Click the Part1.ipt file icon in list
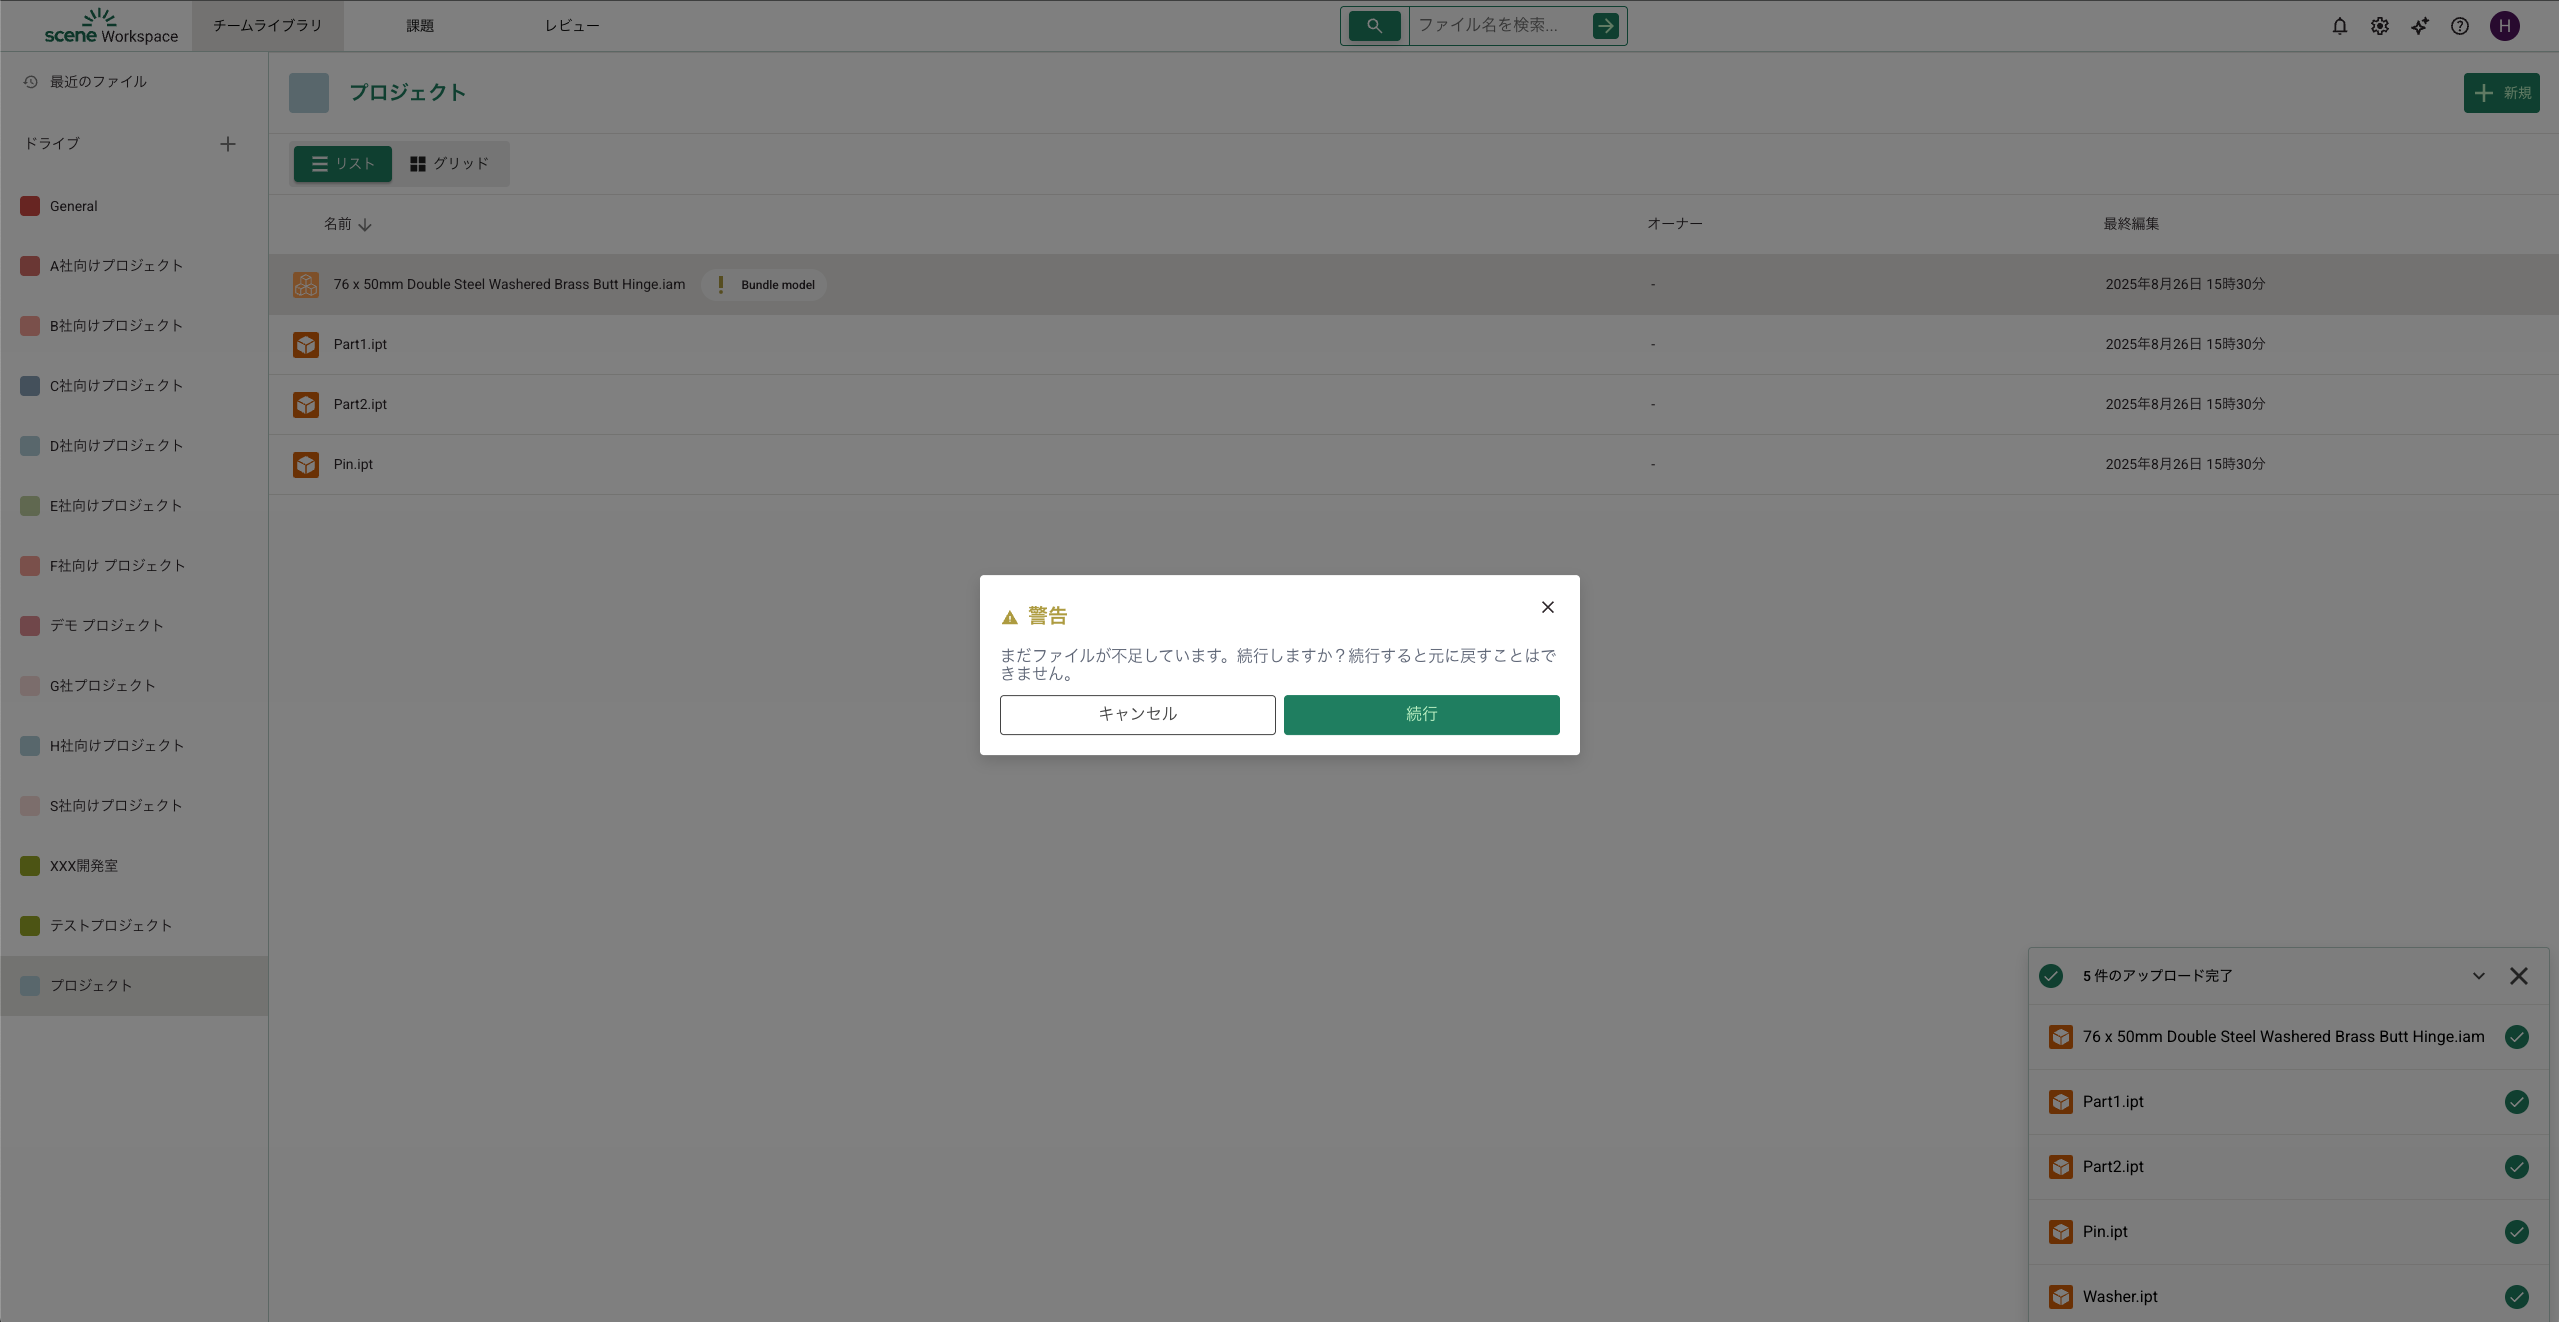The image size is (2559, 1322). tap(306, 345)
